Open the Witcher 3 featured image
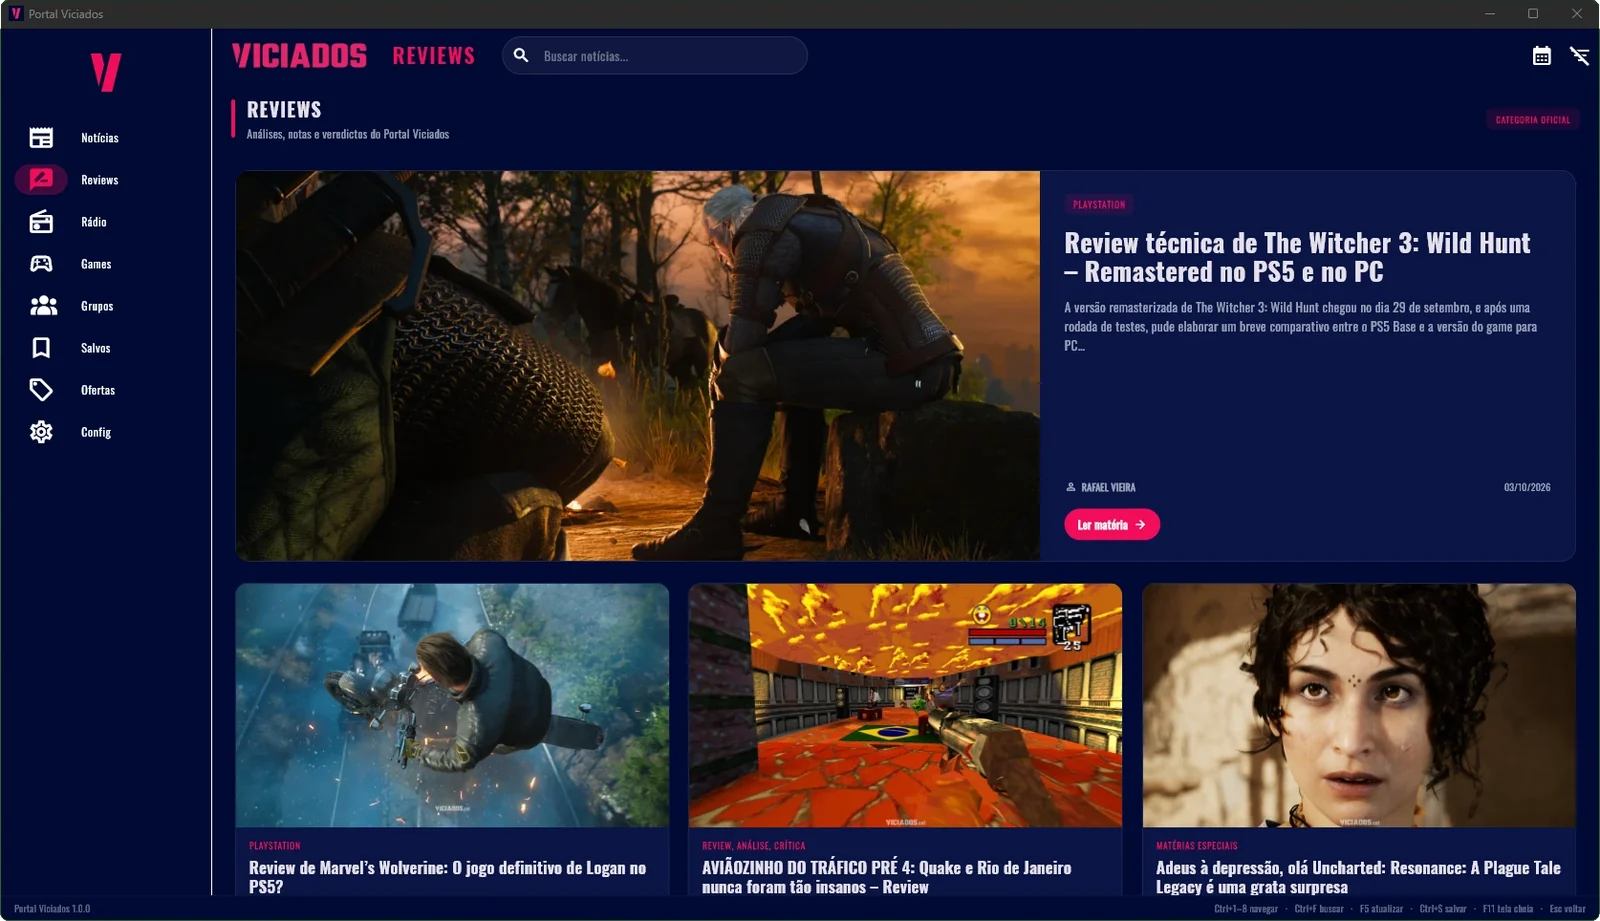The height and width of the screenshot is (921, 1600). [638, 366]
